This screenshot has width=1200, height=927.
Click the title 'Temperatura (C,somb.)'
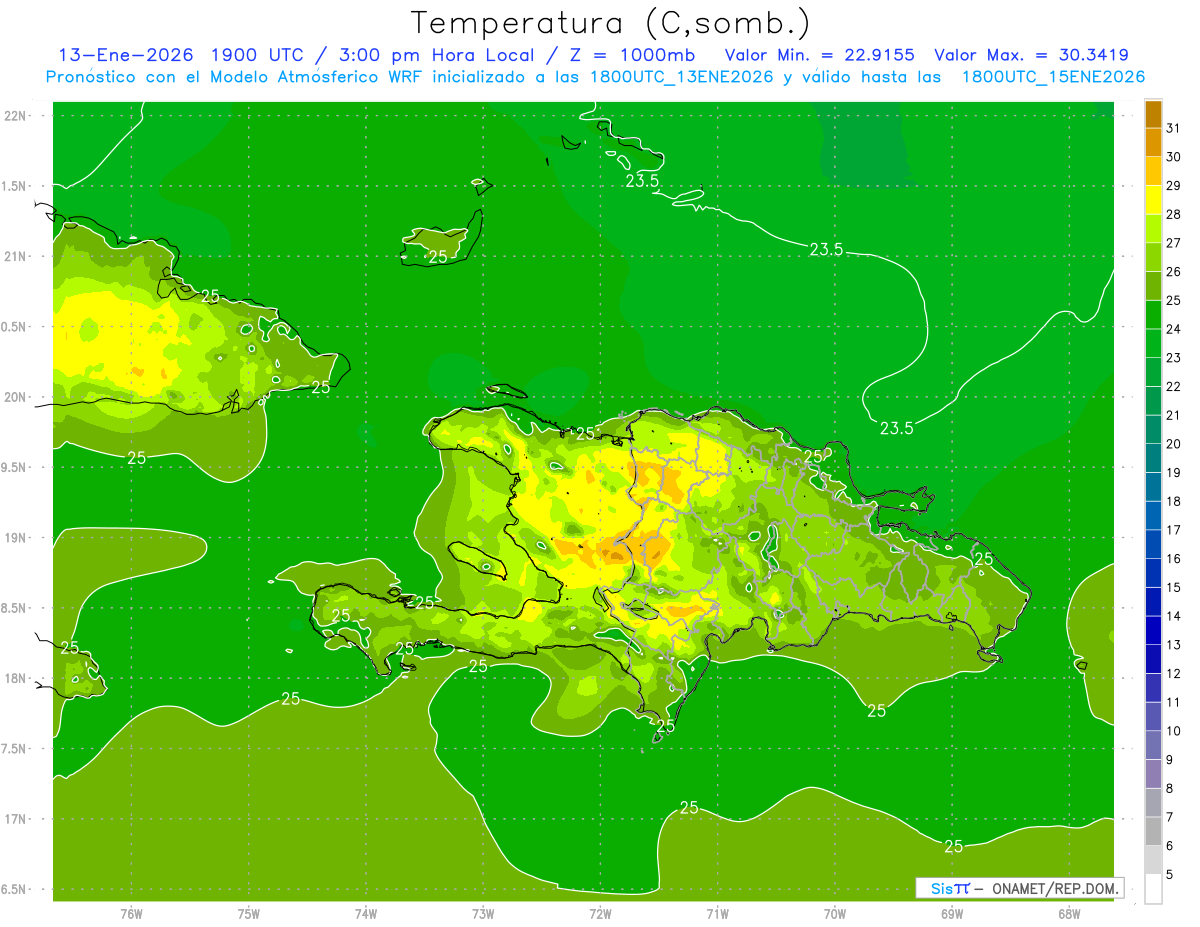[x=611, y=23]
